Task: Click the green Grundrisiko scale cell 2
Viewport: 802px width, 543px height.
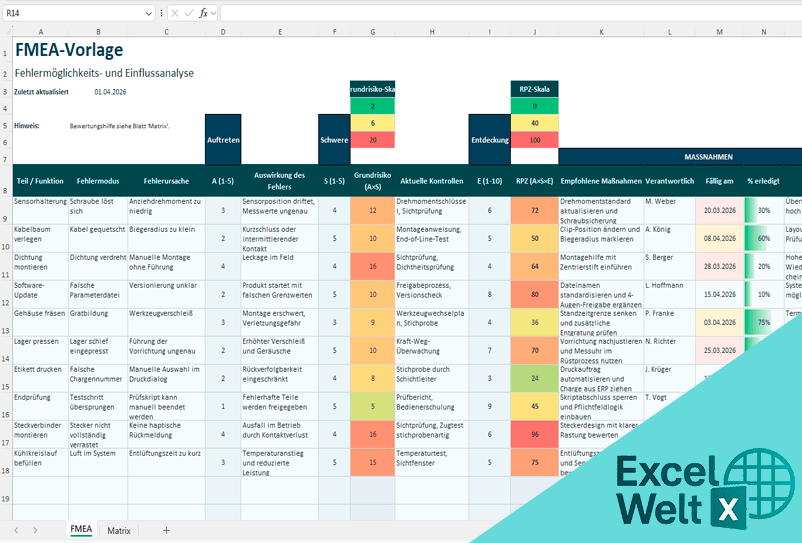Action: tap(372, 106)
